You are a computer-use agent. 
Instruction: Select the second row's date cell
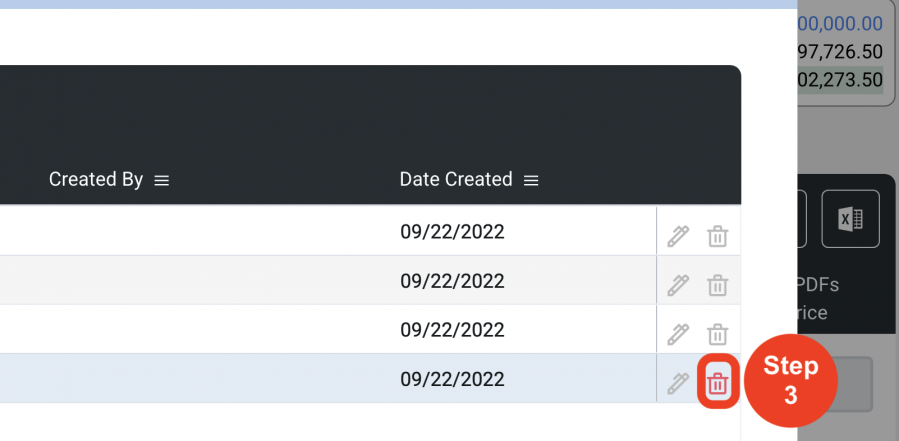[x=452, y=281]
